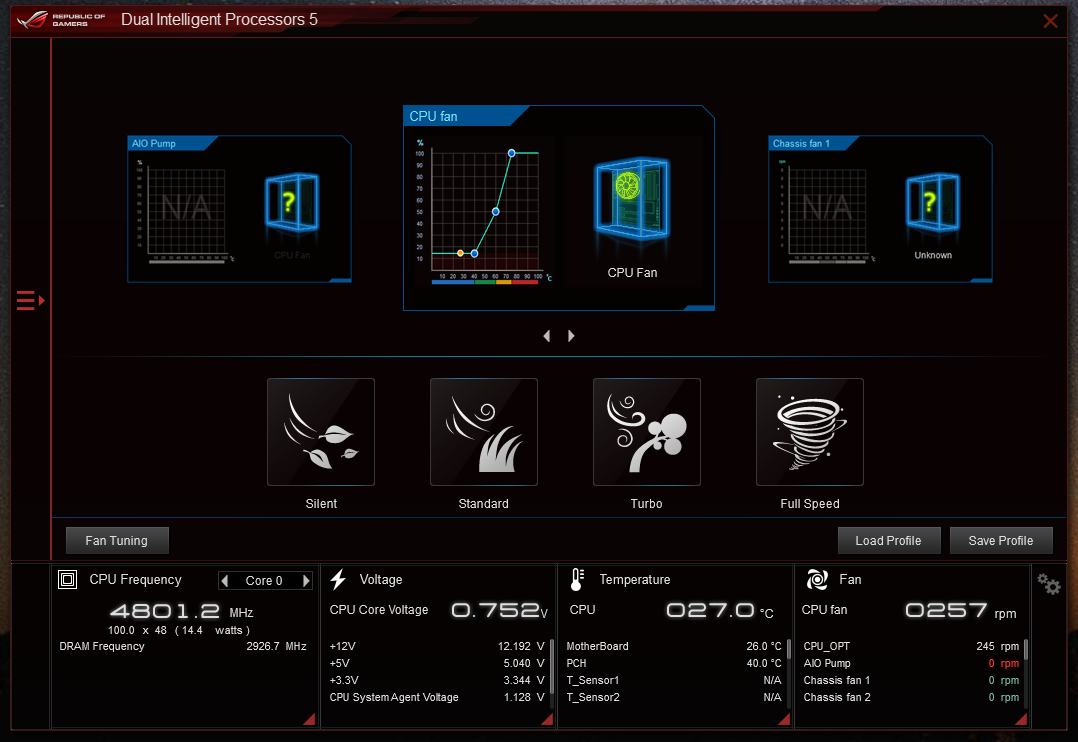
Task: Expand the Fan panel corner triangle
Action: [x=1022, y=719]
